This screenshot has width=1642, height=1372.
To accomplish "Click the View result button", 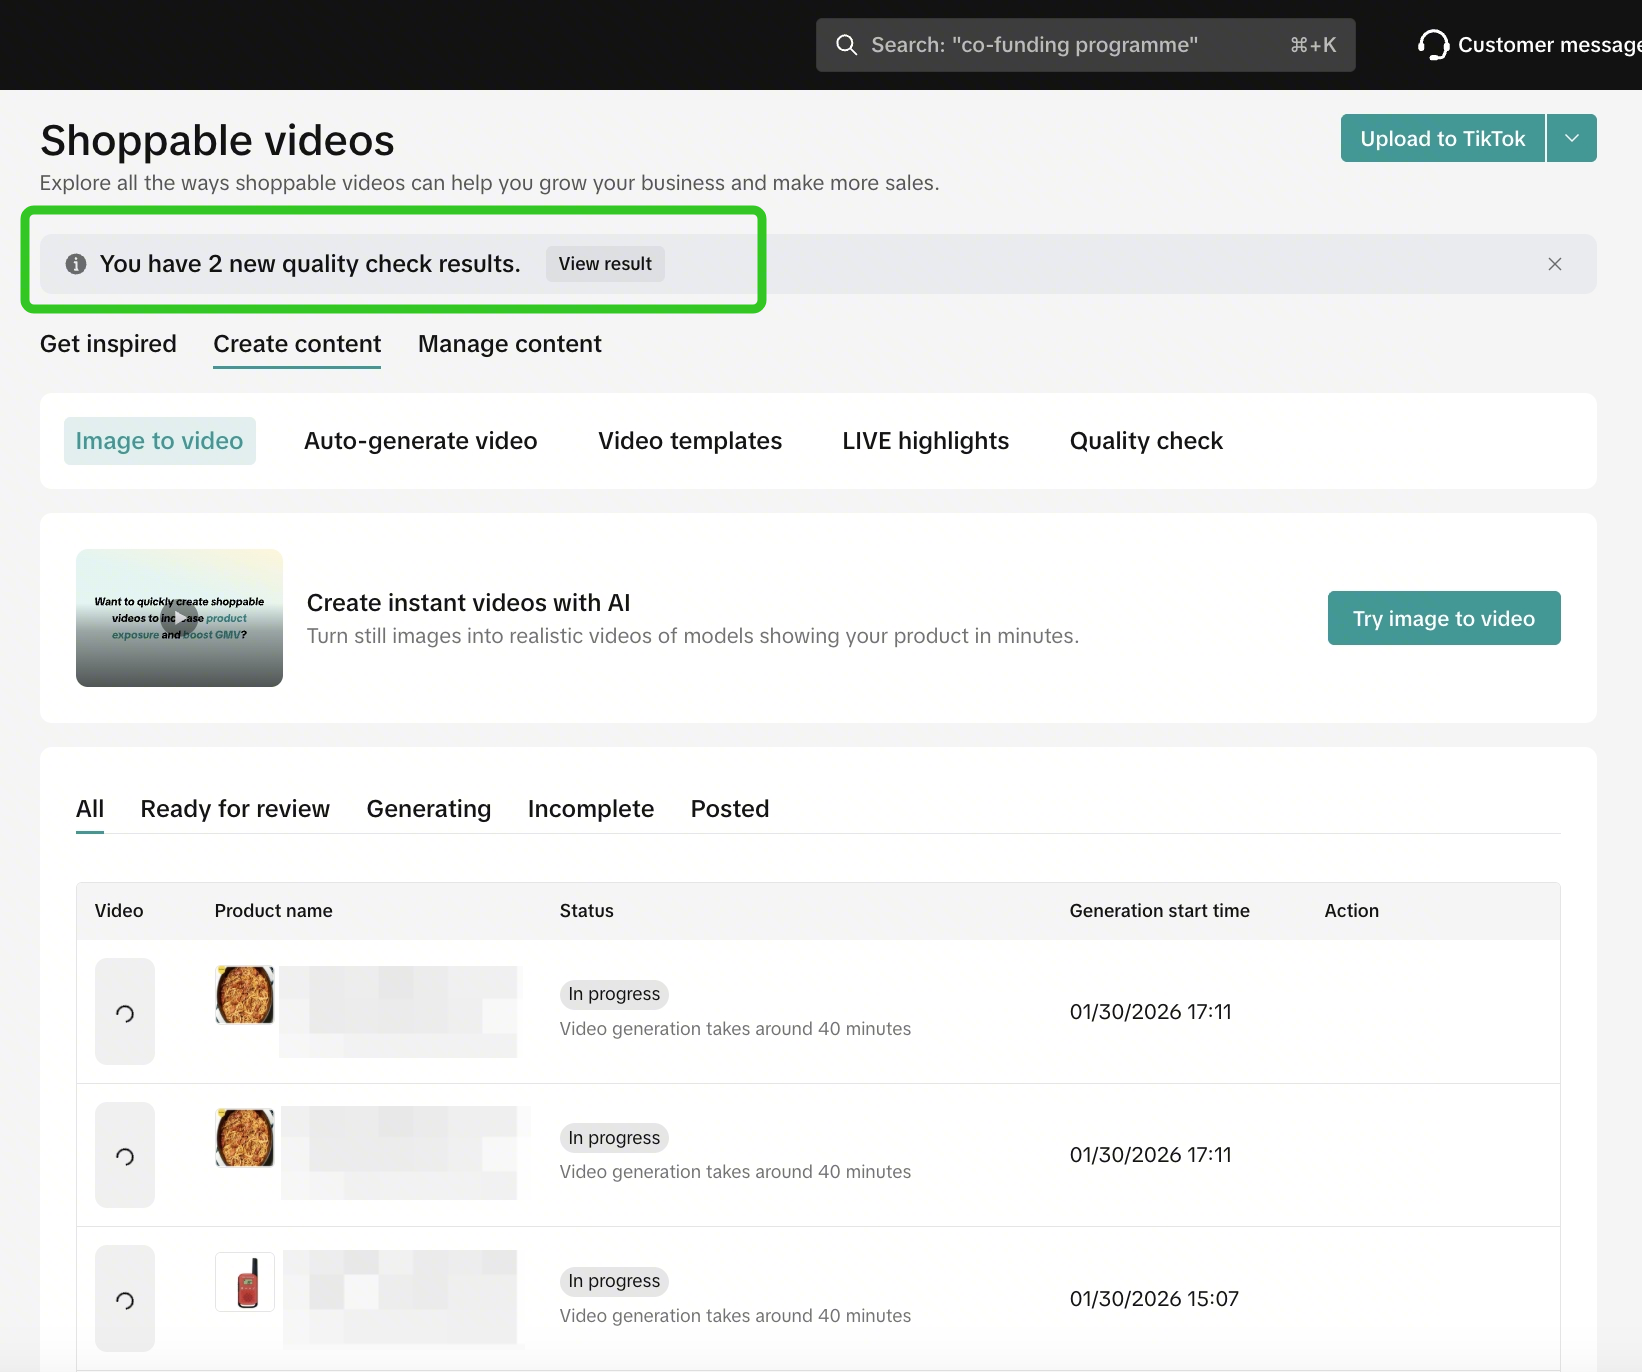I will click(x=605, y=264).
